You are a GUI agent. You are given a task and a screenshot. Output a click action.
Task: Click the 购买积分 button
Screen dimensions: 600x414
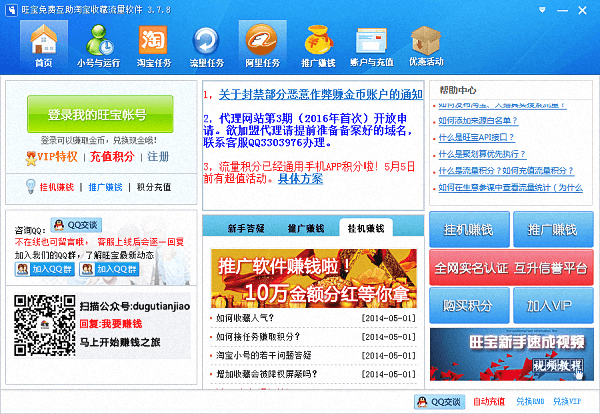click(x=470, y=306)
